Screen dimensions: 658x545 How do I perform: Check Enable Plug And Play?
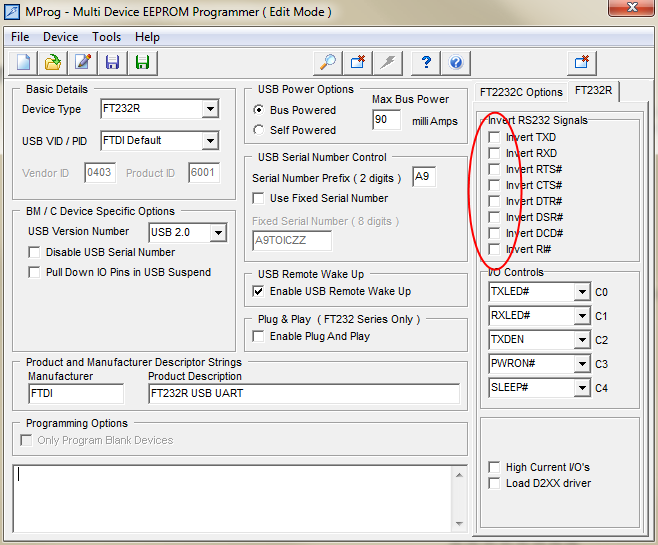tap(258, 336)
